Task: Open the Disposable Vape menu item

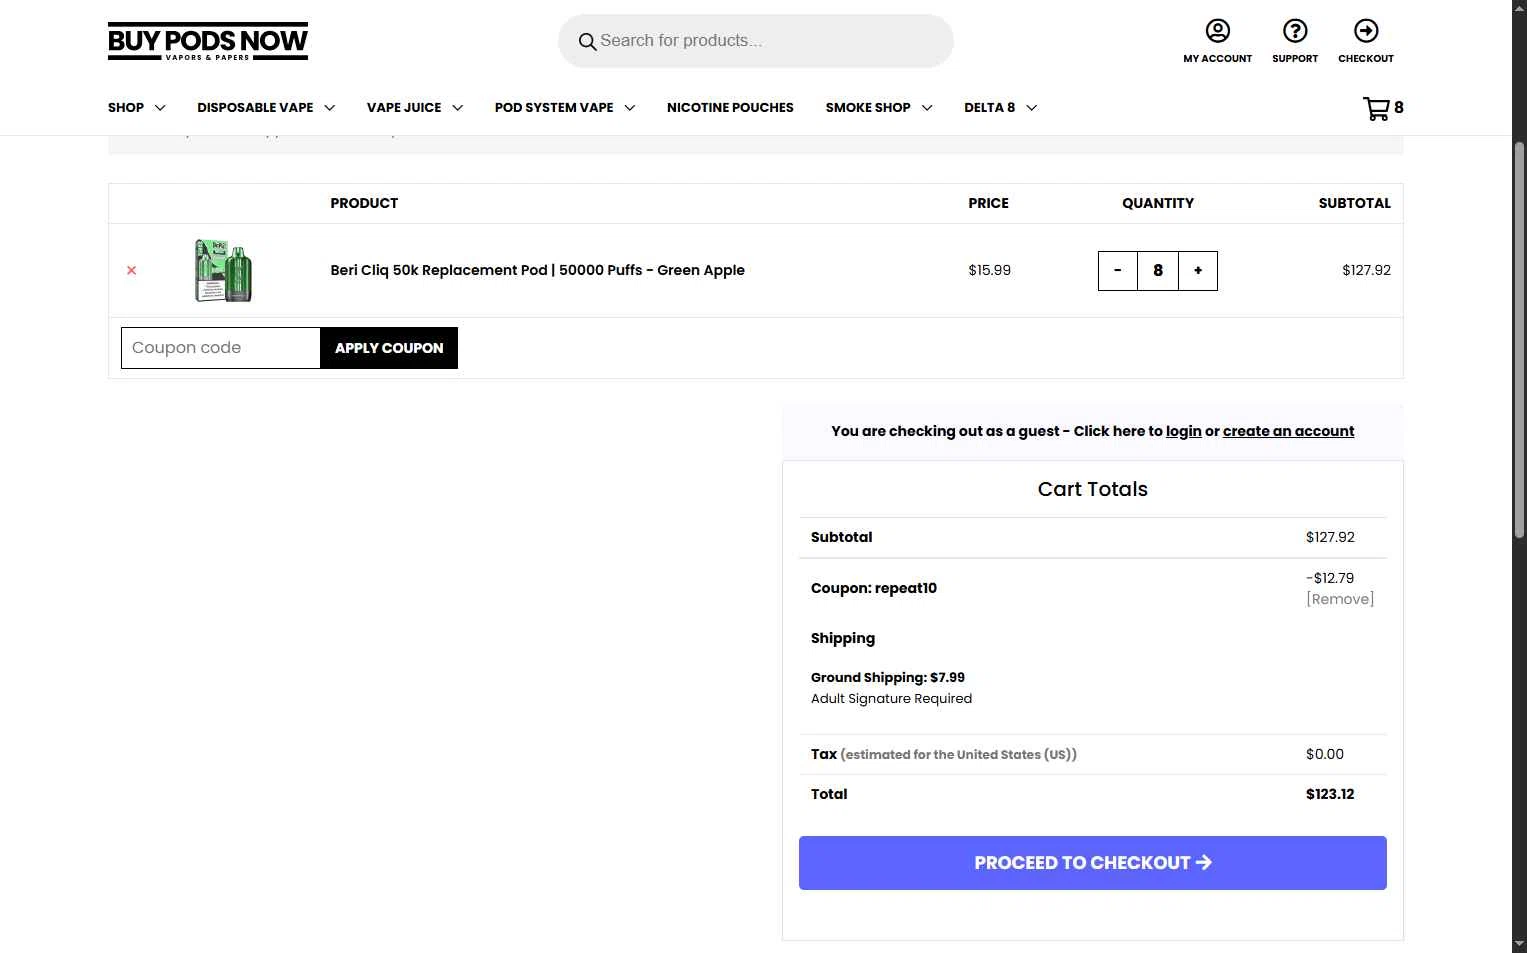Action: (x=255, y=108)
